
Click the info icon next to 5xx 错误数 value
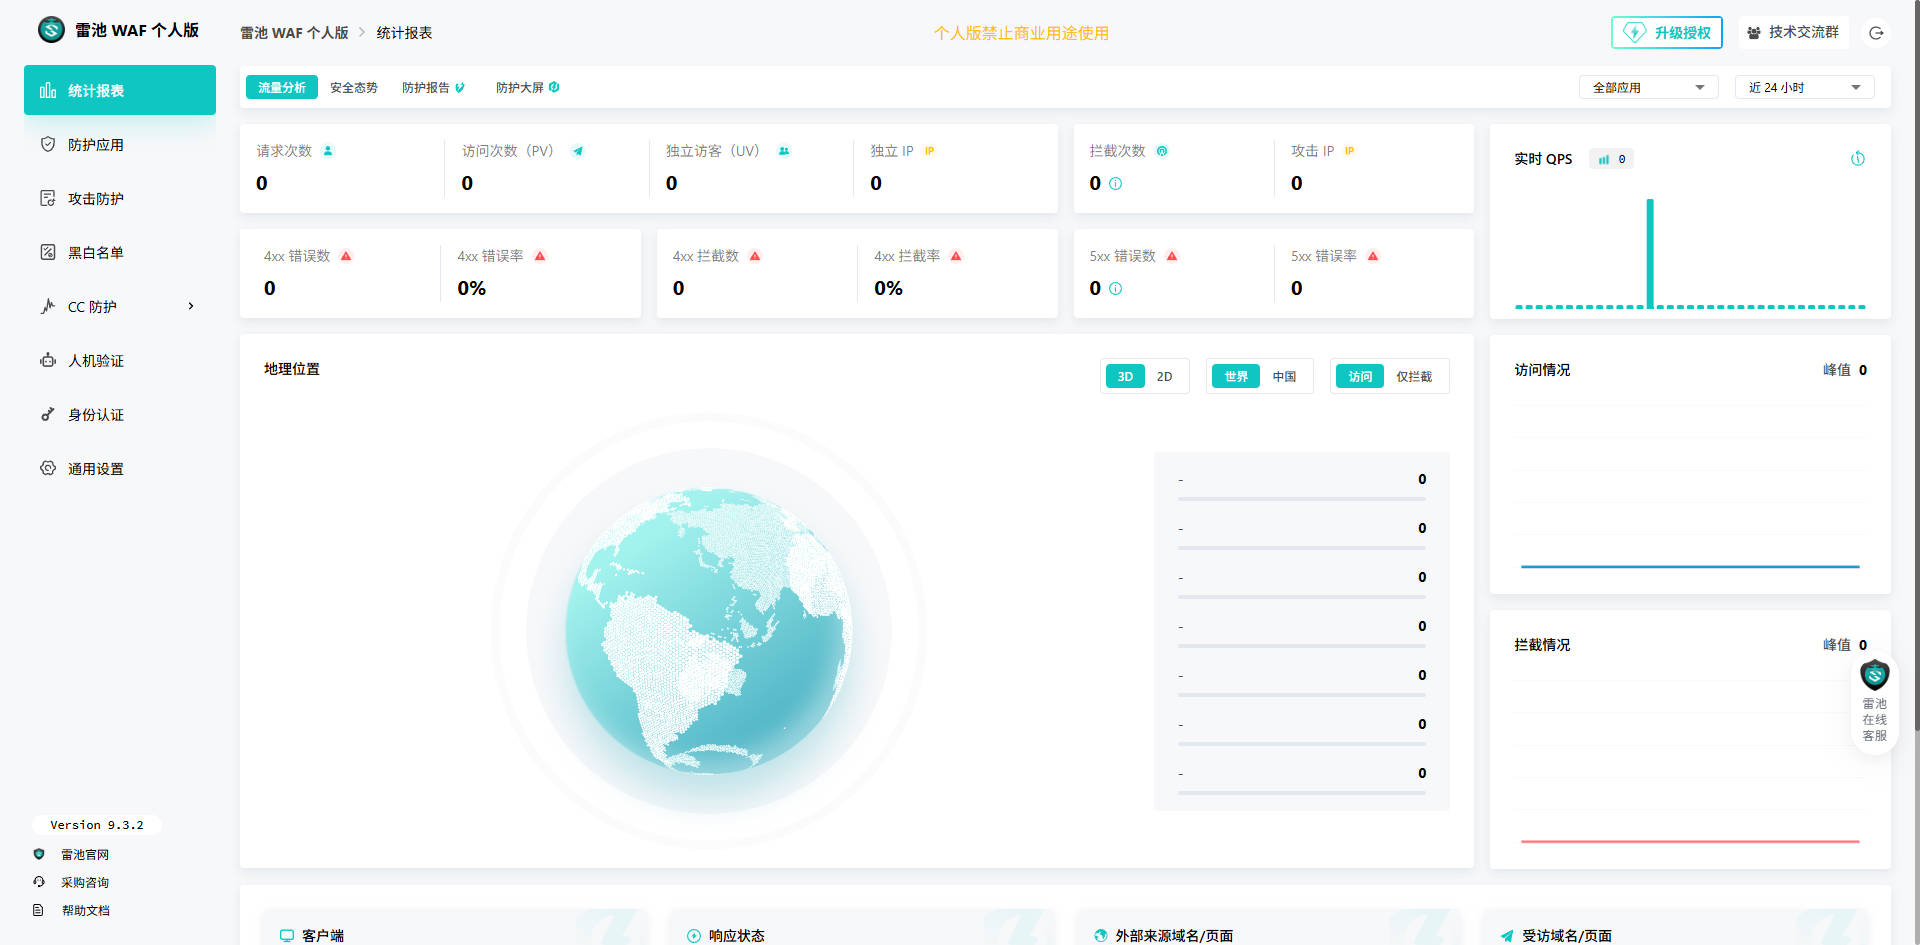pos(1116,288)
